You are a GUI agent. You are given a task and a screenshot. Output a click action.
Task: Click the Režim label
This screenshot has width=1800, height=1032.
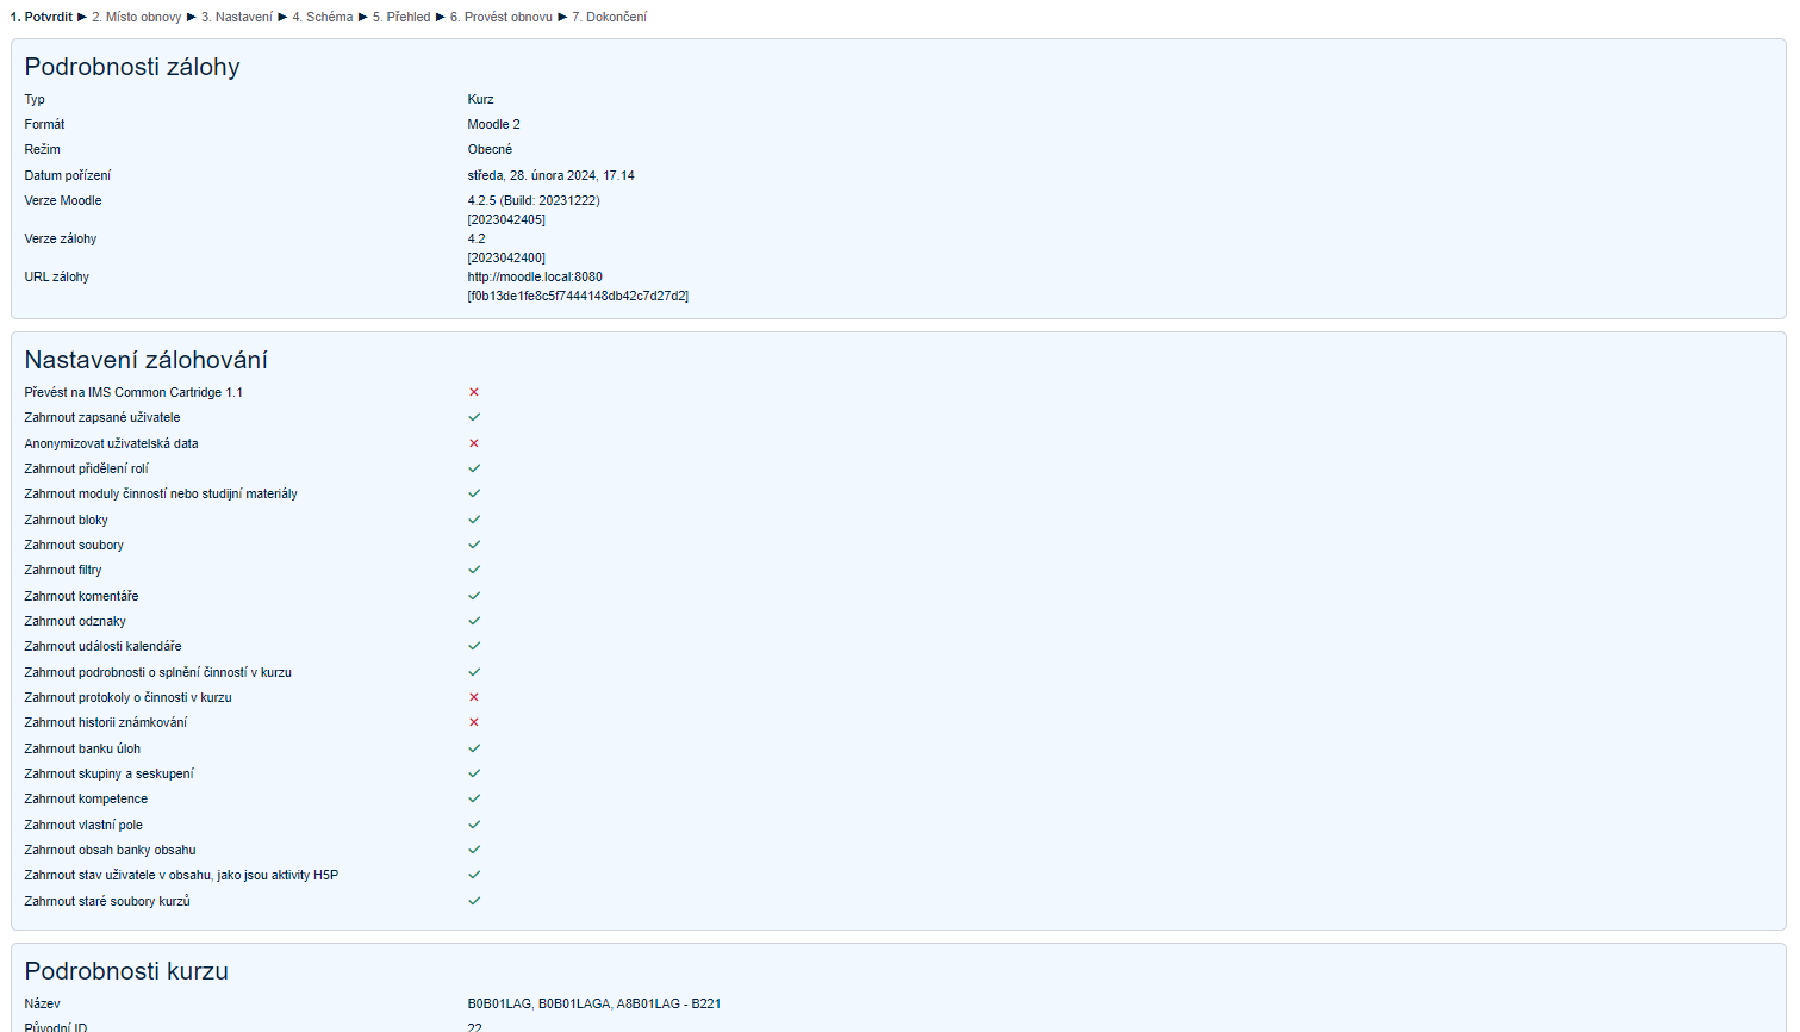tap(42, 149)
